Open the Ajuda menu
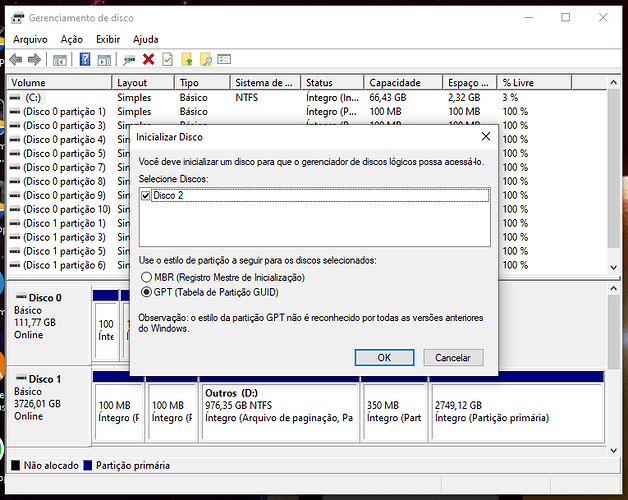The width and height of the screenshot is (628, 500). tap(145, 39)
